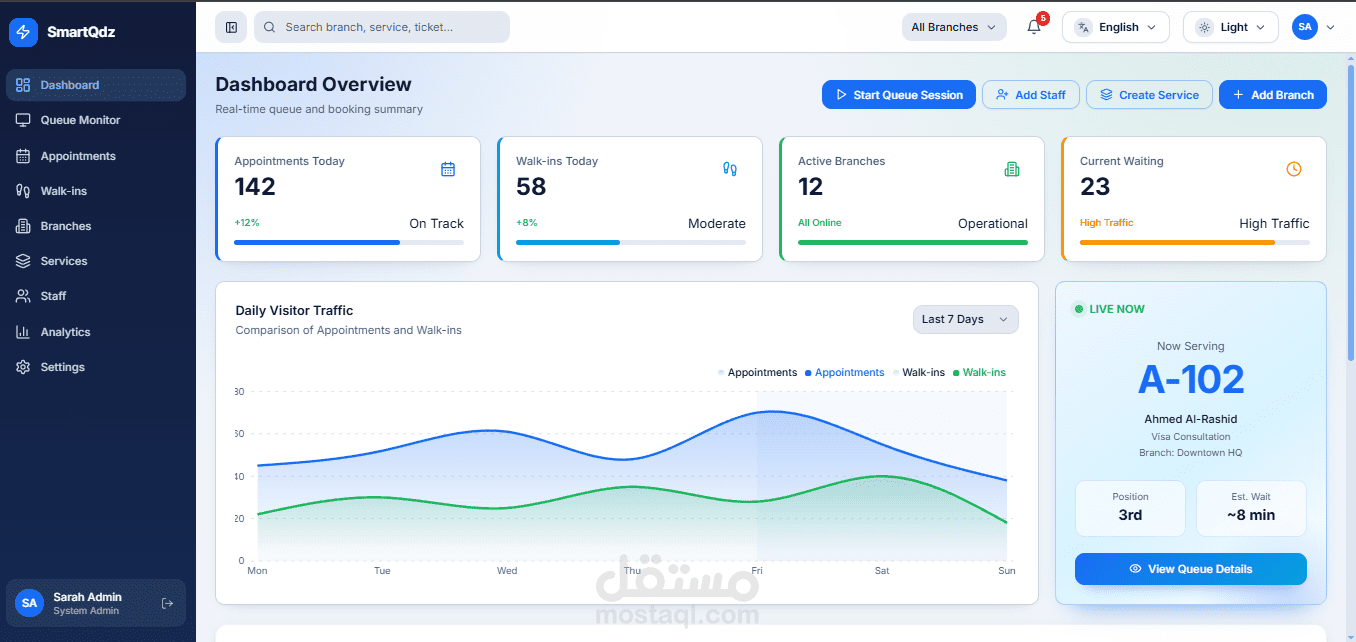Click the SA avatar in sidebar footer

point(30,603)
